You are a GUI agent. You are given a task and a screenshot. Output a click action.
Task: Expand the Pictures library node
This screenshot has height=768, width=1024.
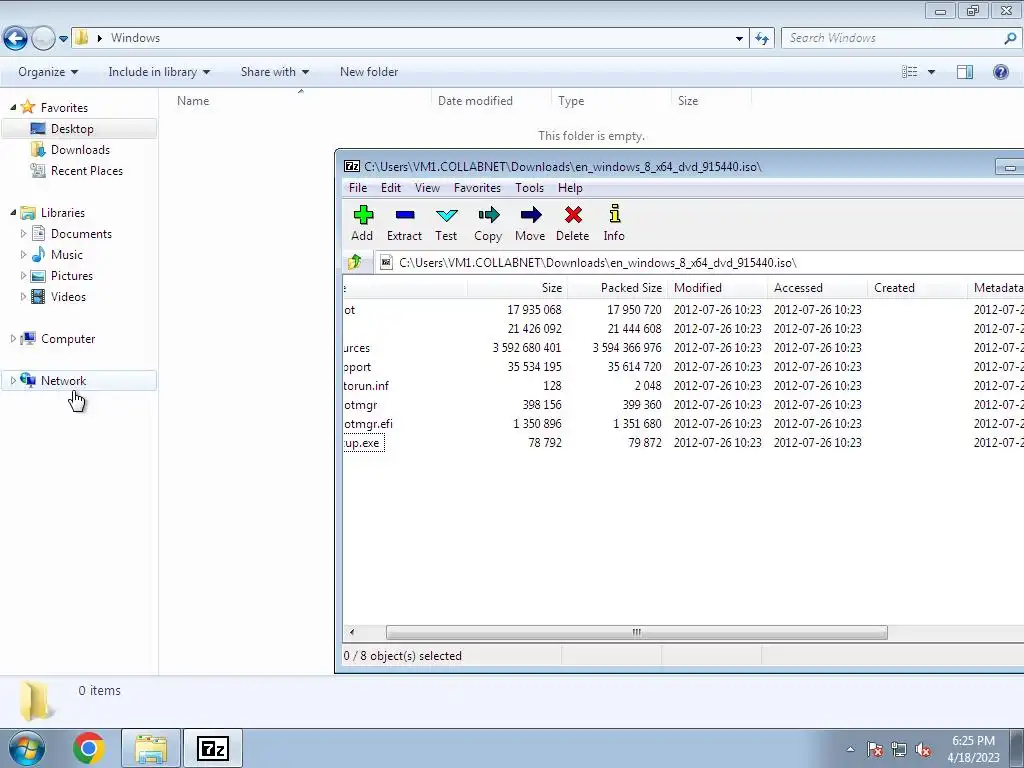(x=24, y=276)
